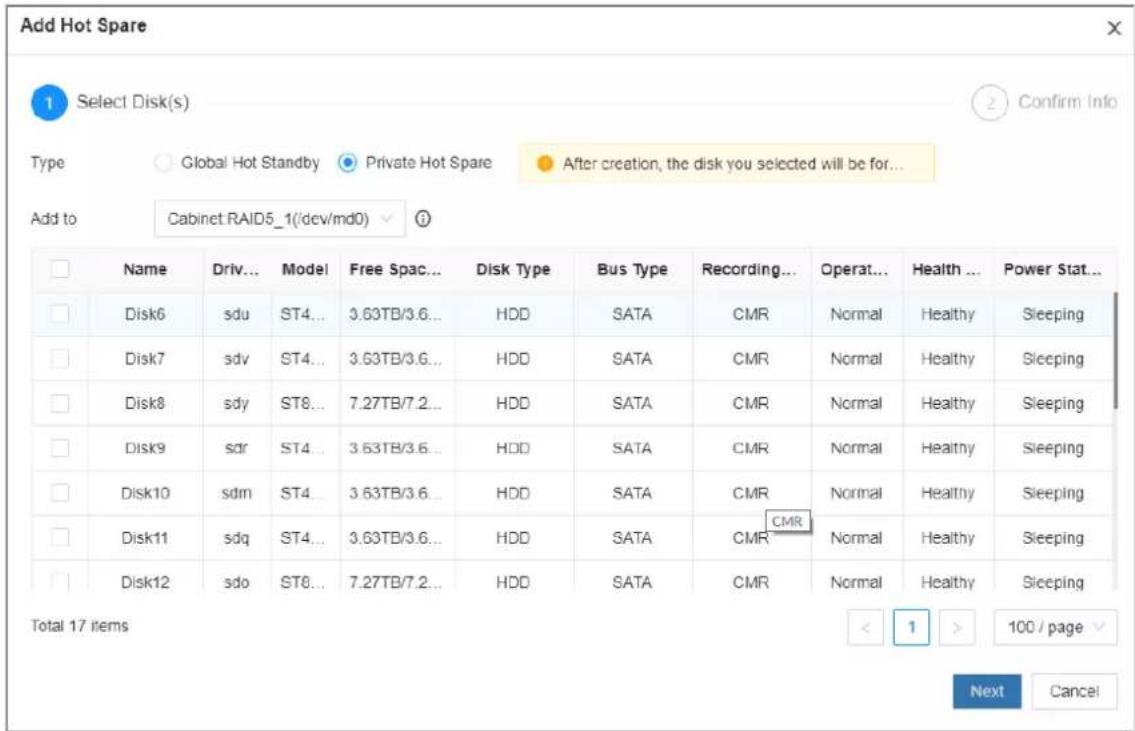The image size is (1135, 731).
Task: Click the Disk Type column header
Action: 513,269
